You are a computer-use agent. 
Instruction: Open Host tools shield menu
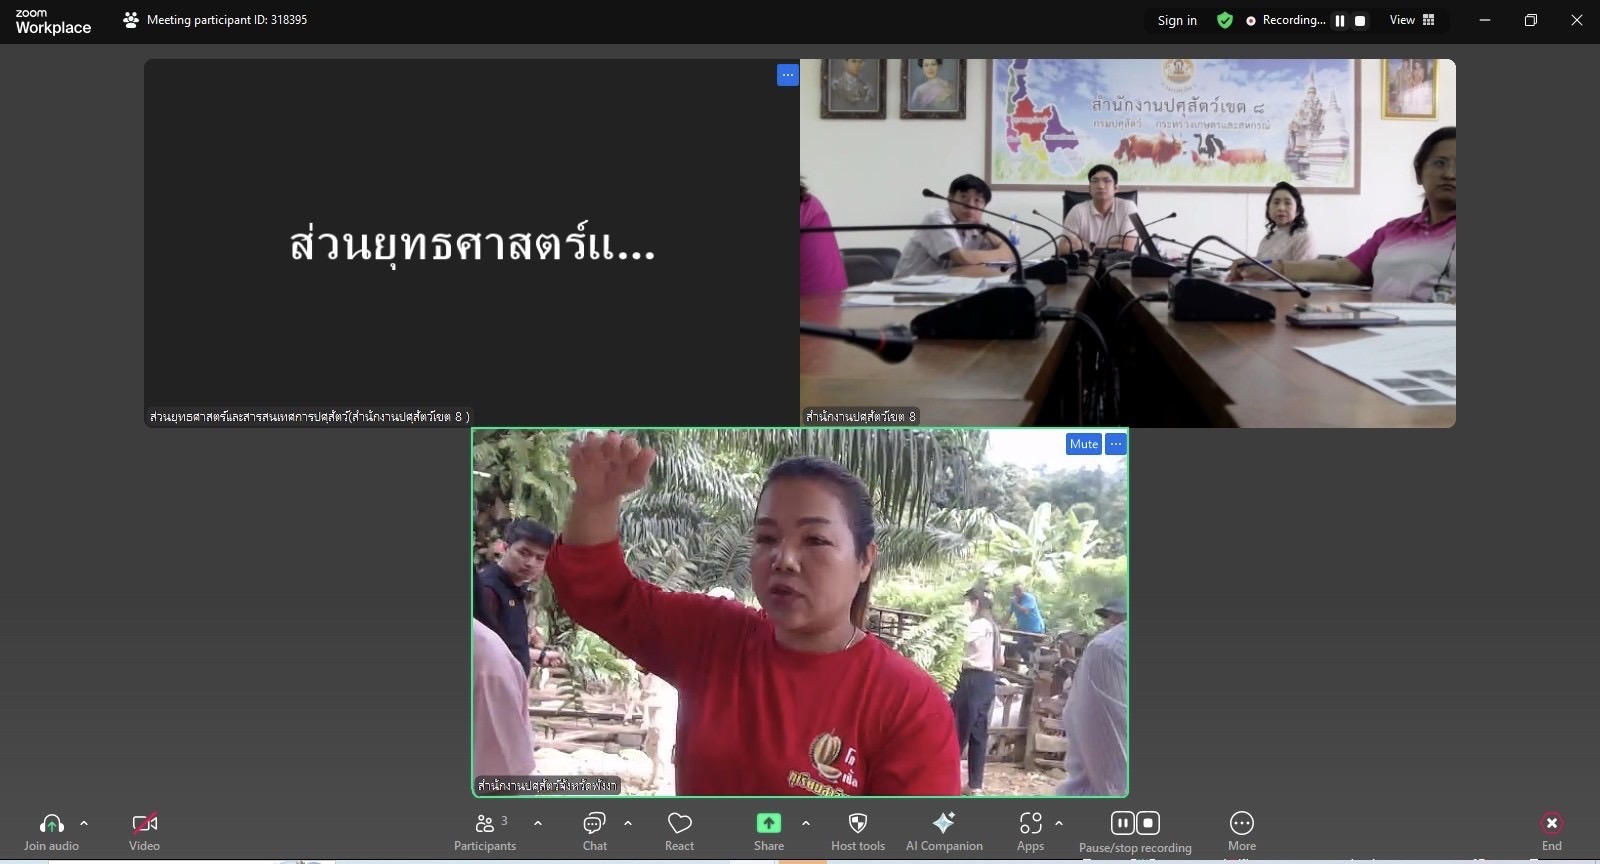click(x=857, y=831)
